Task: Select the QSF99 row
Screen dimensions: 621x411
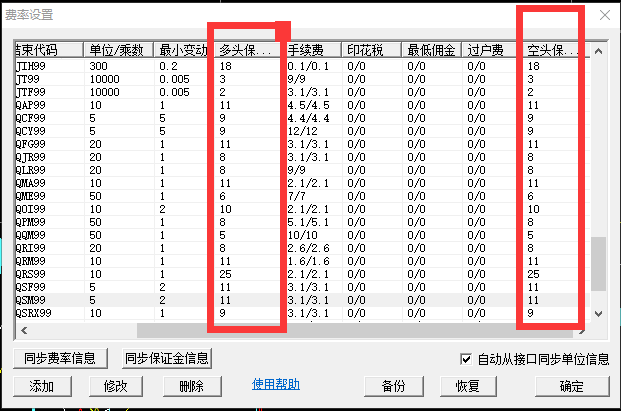Action: click(x=303, y=287)
